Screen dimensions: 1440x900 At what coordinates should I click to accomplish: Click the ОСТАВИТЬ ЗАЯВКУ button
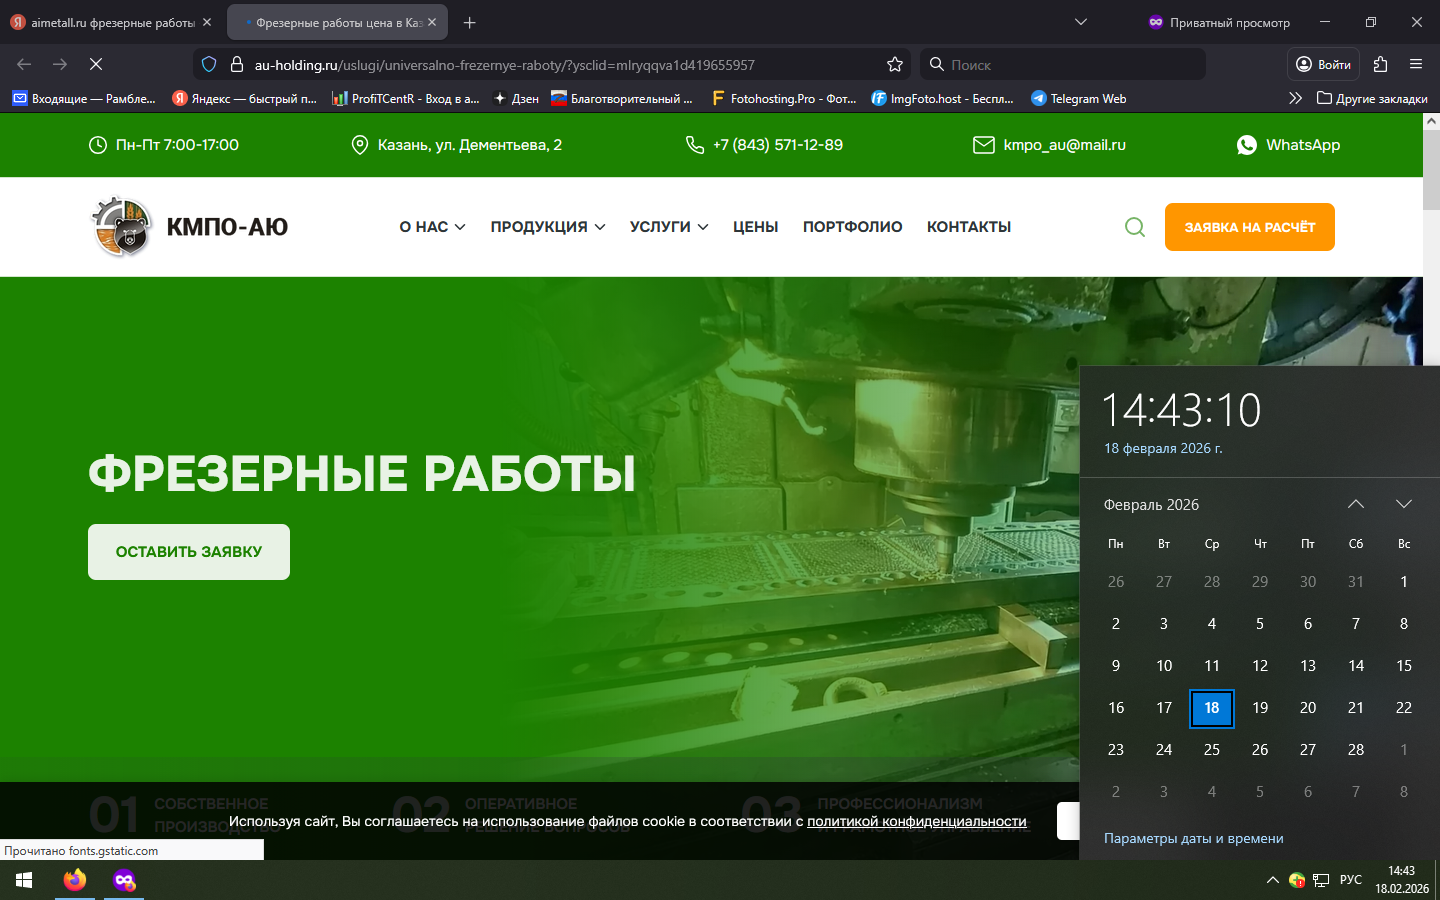(189, 552)
